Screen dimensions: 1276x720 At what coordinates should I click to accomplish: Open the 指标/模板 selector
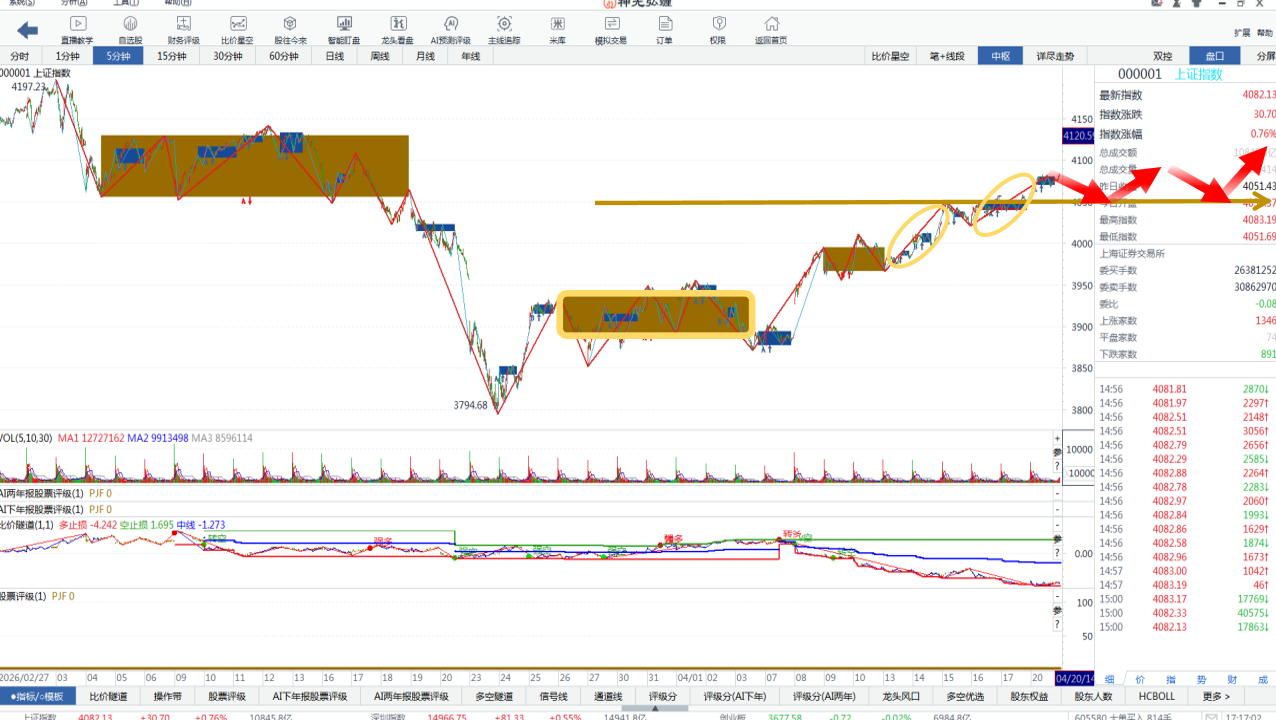[37, 696]
